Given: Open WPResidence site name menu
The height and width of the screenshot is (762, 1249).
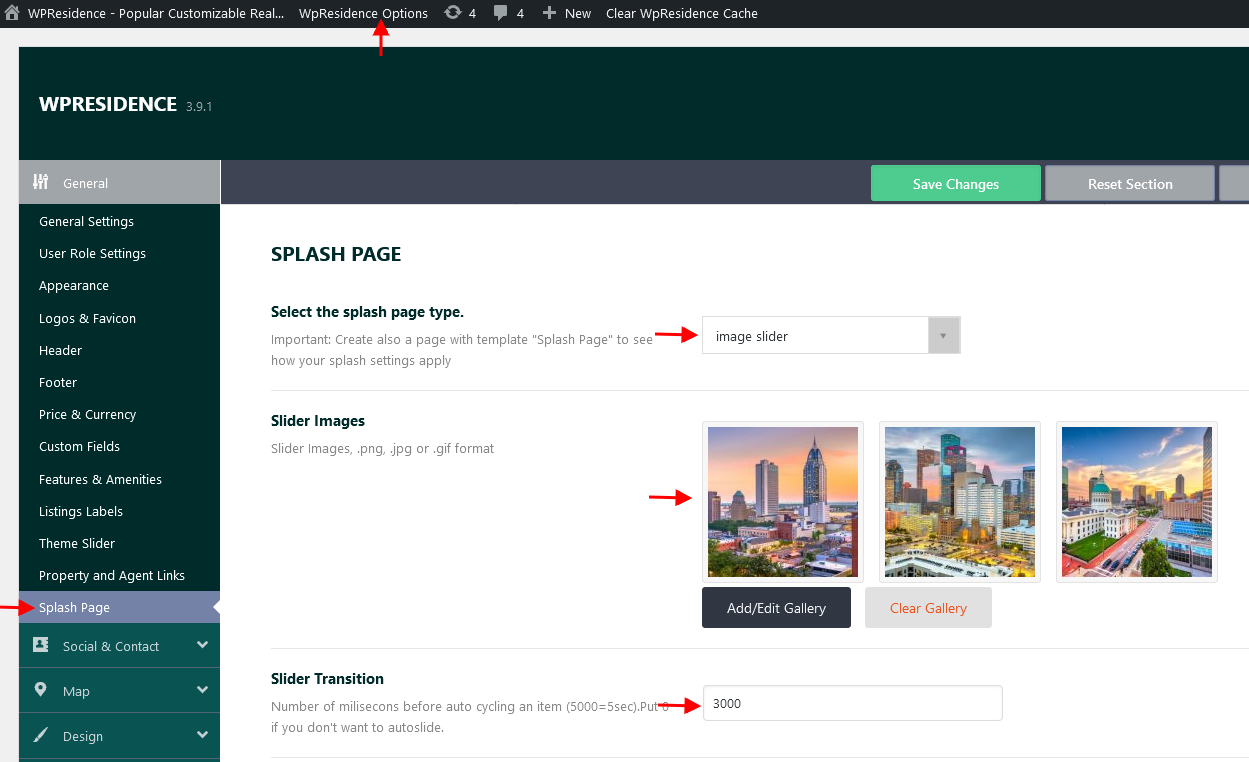Looking at the screenshot, I should (156, 13).
